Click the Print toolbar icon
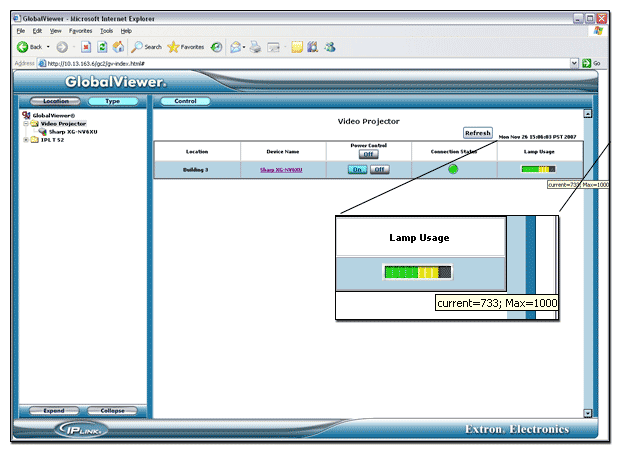 (x=255, y=47)
